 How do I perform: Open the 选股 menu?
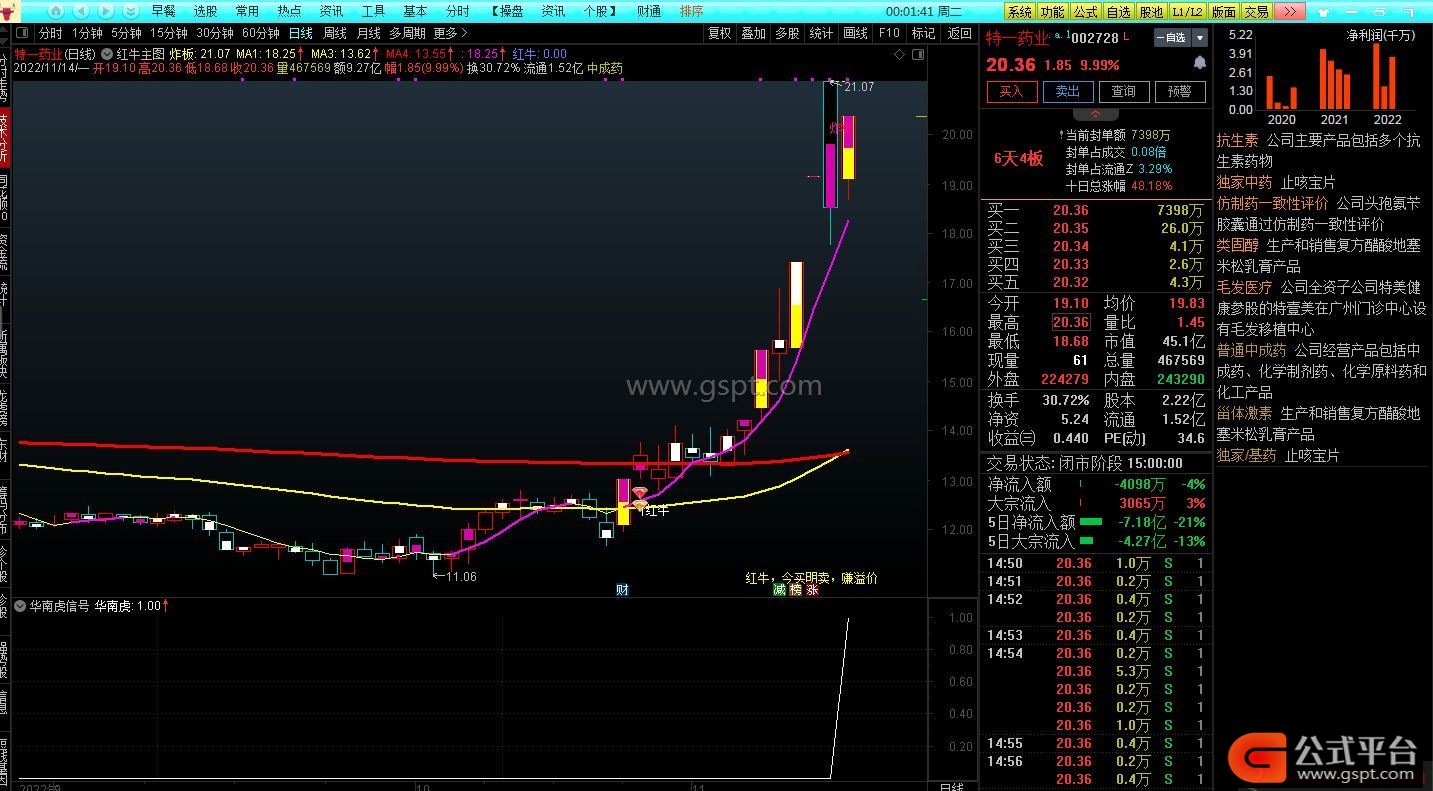pyautogui.click(x=205, y=11)
